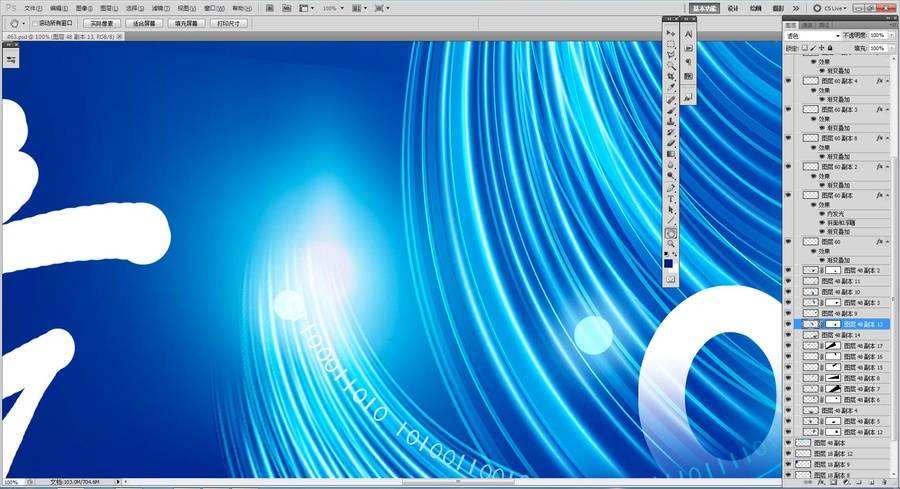Select the Zoom tool in toolbox
This screenshot has height=489, width=900.
[670, 244]
